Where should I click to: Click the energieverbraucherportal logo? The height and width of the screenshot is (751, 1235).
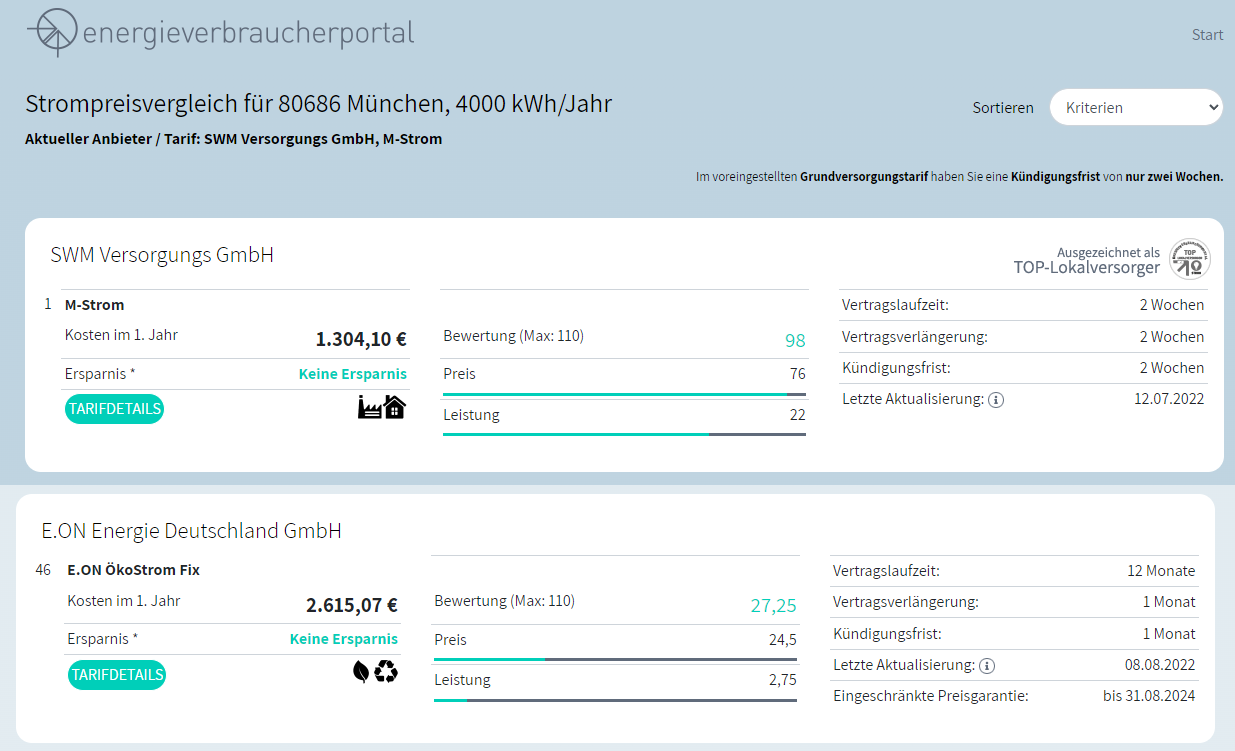pyautogui.click(x=220, y=33)
